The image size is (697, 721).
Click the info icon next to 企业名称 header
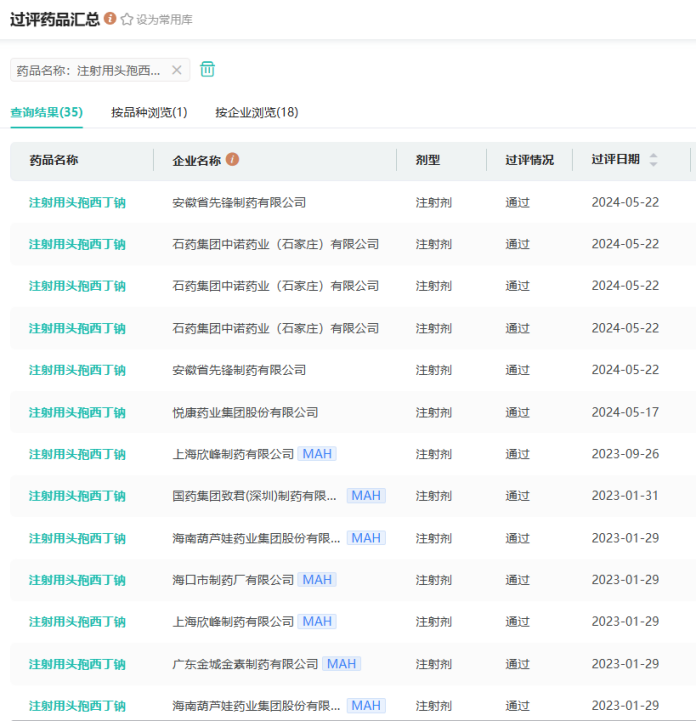(x=233, y=160)
